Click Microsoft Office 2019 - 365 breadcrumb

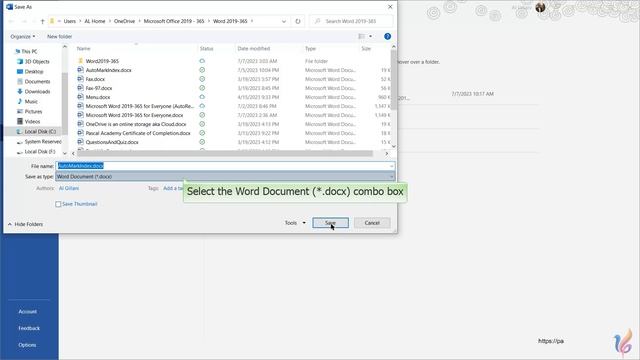coord(174,21)
